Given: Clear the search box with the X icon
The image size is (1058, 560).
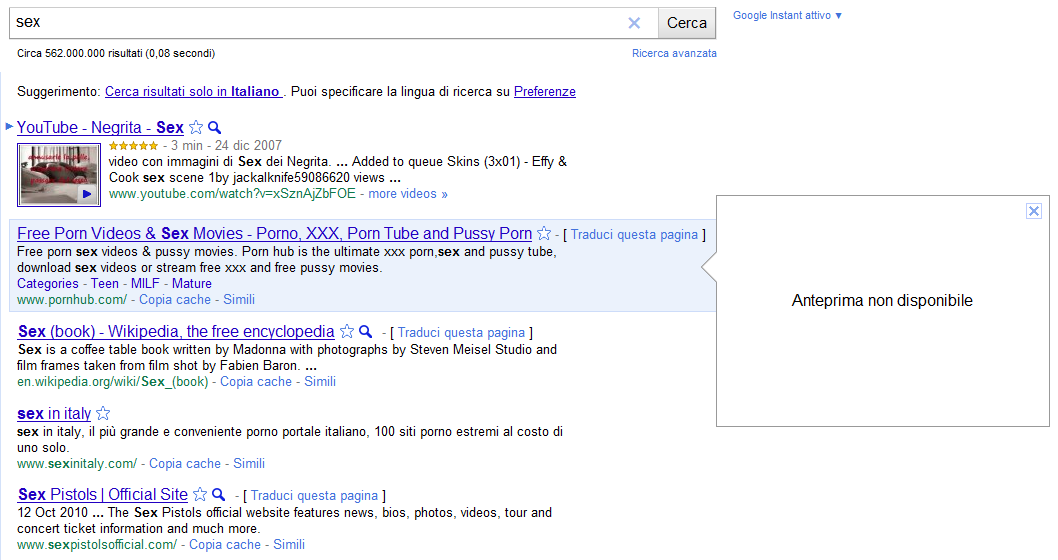Looking at the screenshot, I should pos(634,23).
